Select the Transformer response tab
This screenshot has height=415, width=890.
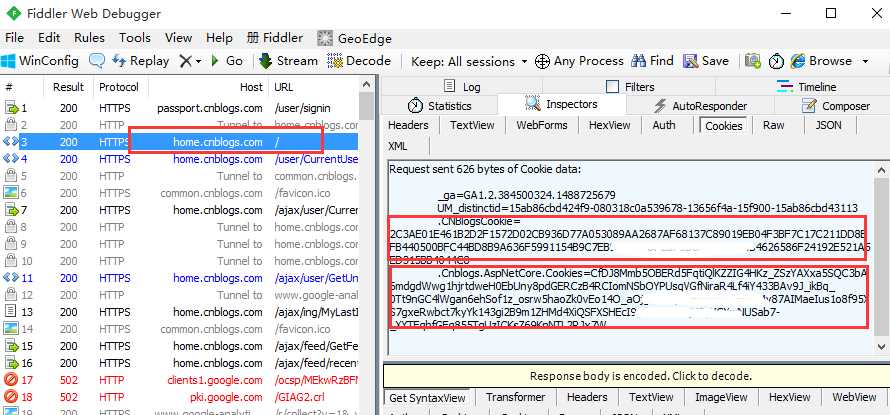click(x=515, y=397)
